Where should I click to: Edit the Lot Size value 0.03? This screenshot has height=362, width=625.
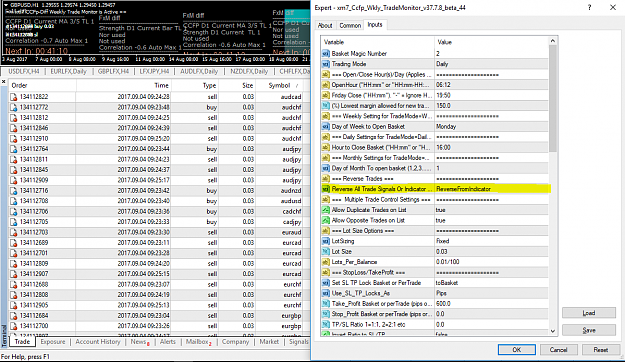(491, 252)
